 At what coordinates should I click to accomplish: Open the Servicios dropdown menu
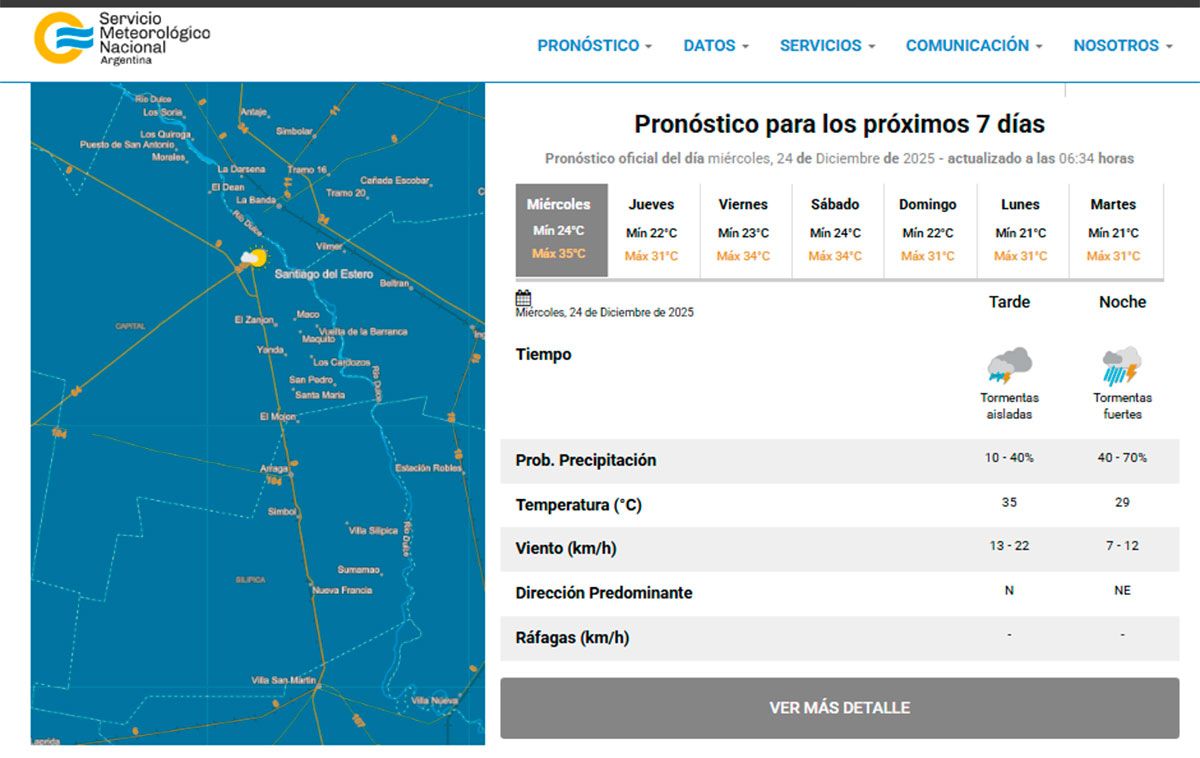coord(827,46)
